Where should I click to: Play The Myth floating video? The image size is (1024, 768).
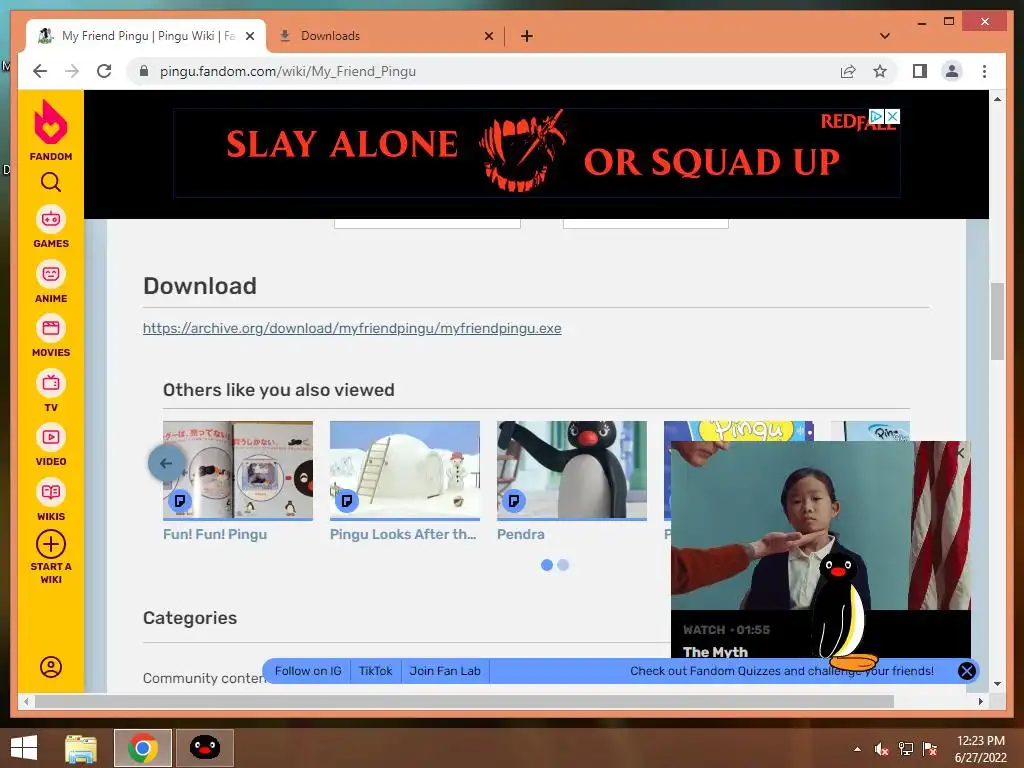(820, 526)
